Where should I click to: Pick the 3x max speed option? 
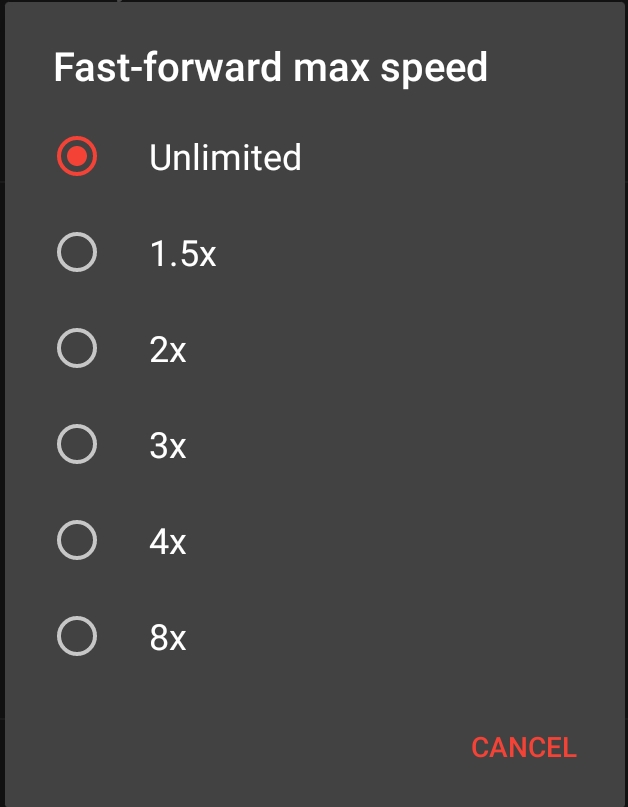coord(77,445)
